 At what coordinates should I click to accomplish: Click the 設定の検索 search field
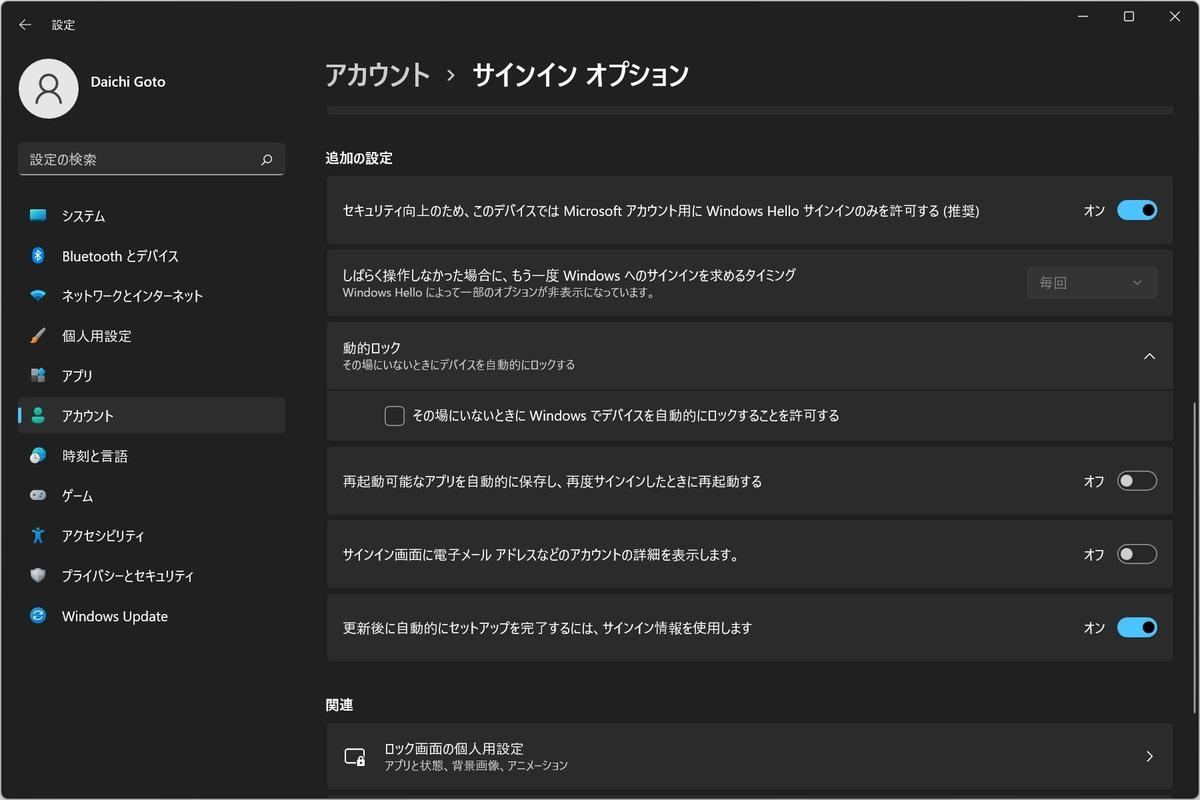(152, 160)
